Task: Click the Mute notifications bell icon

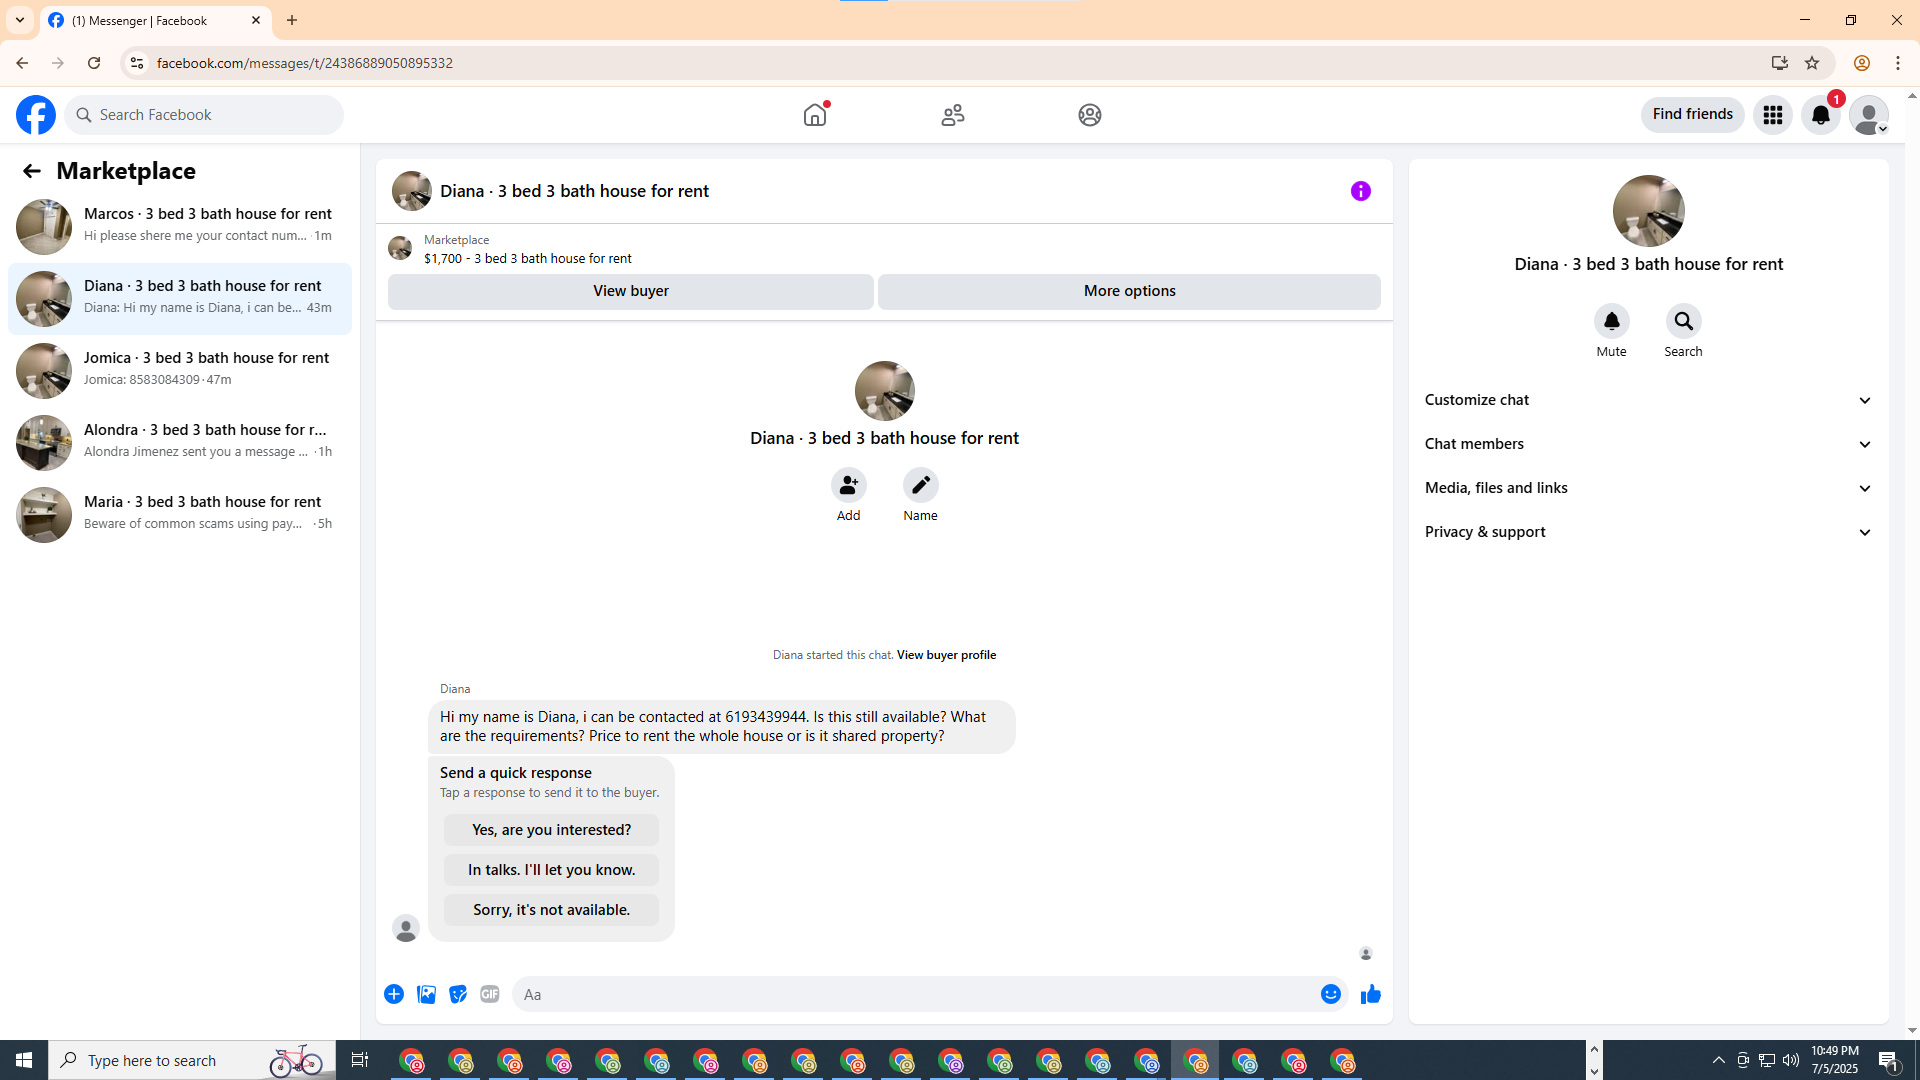Action: 1611,322
